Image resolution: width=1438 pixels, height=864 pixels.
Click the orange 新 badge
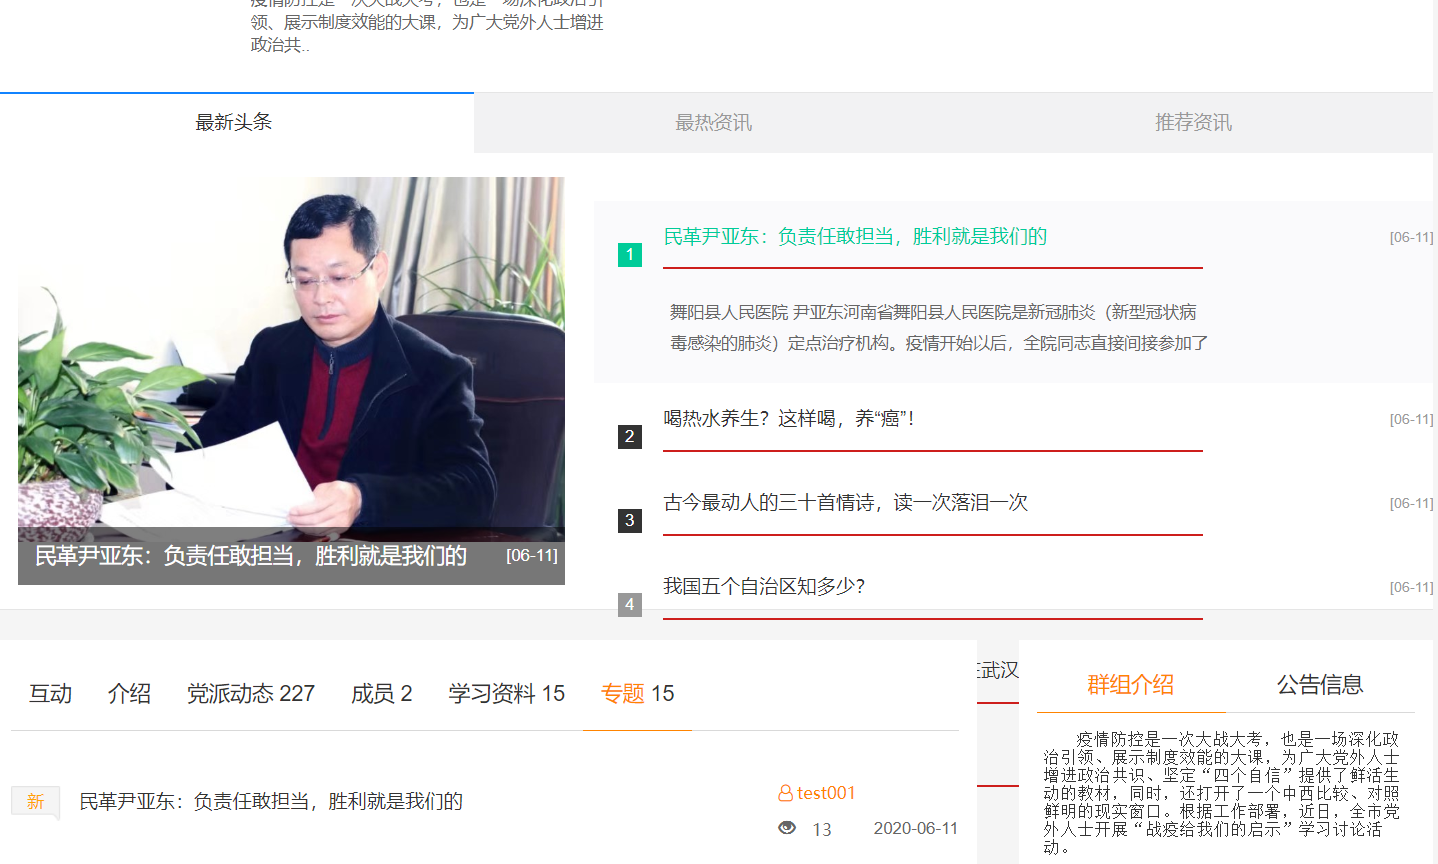click(x=36, y=802)
